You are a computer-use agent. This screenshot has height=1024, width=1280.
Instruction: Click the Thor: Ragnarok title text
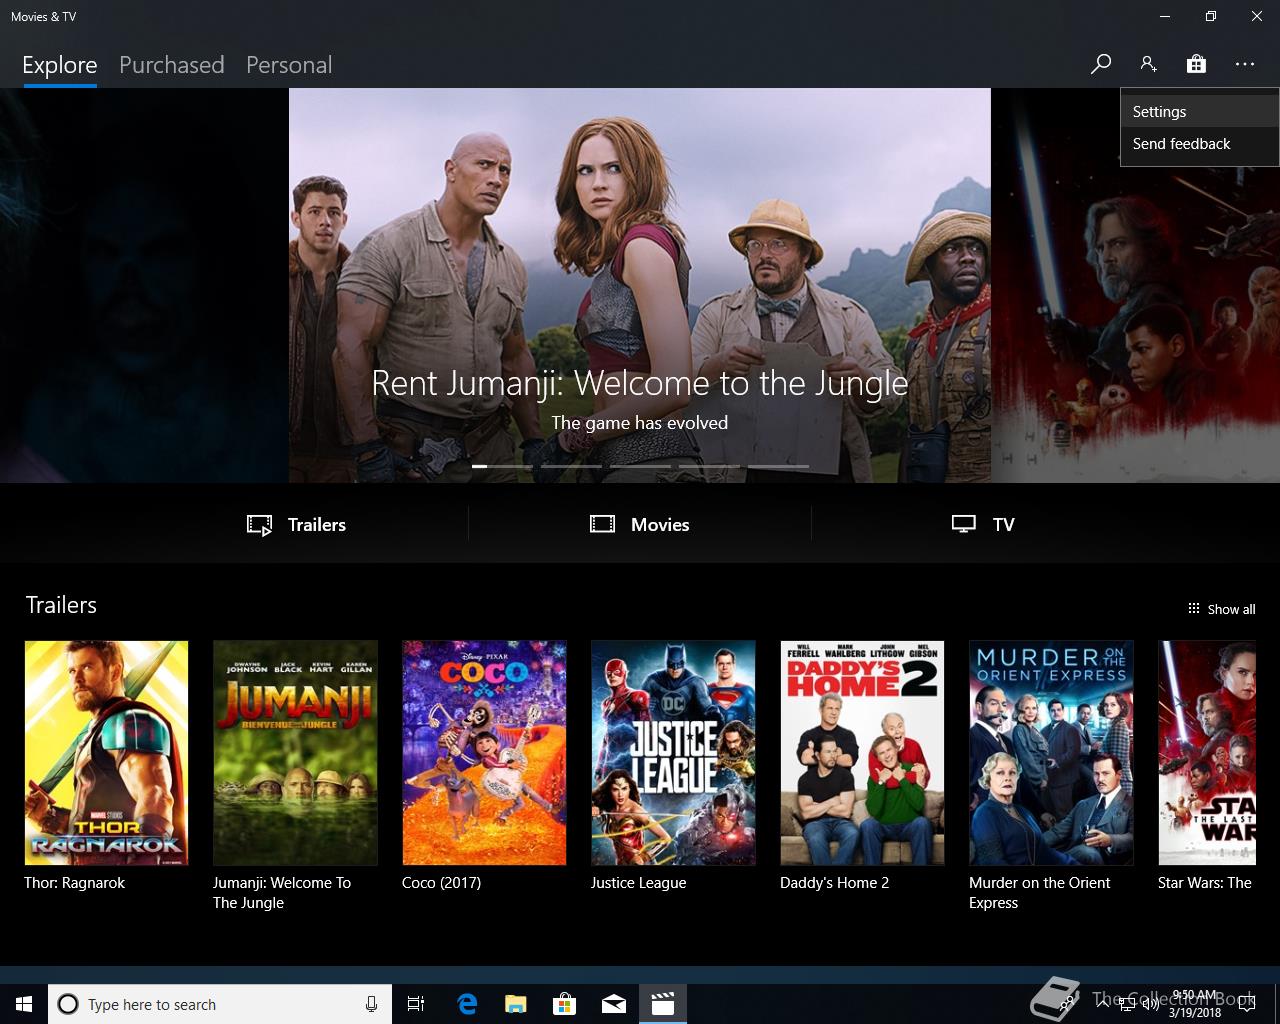tap(75, 883)
